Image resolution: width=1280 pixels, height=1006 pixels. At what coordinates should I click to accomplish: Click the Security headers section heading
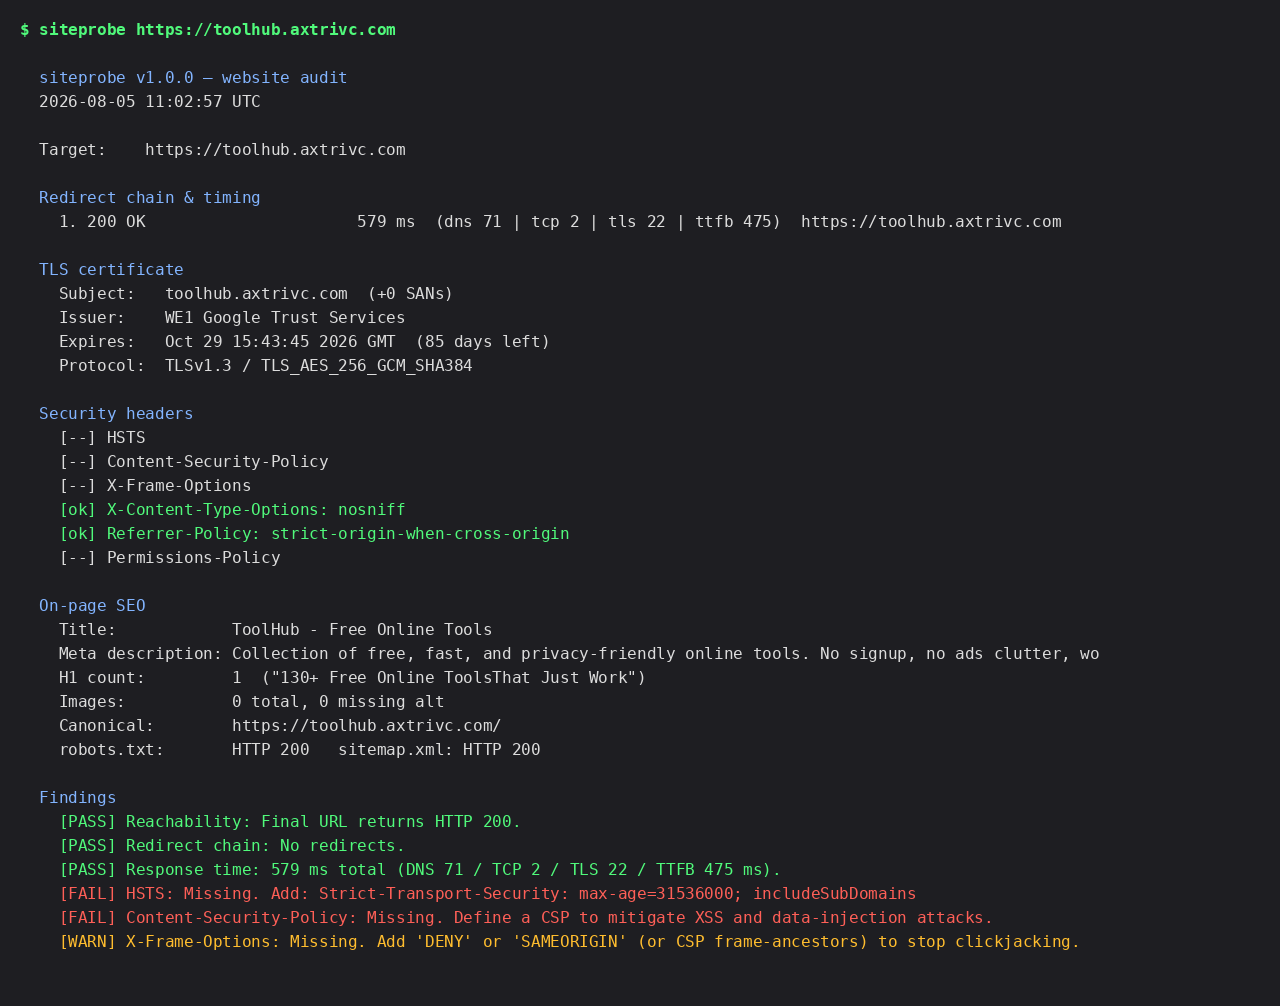[x=116, y=414]
